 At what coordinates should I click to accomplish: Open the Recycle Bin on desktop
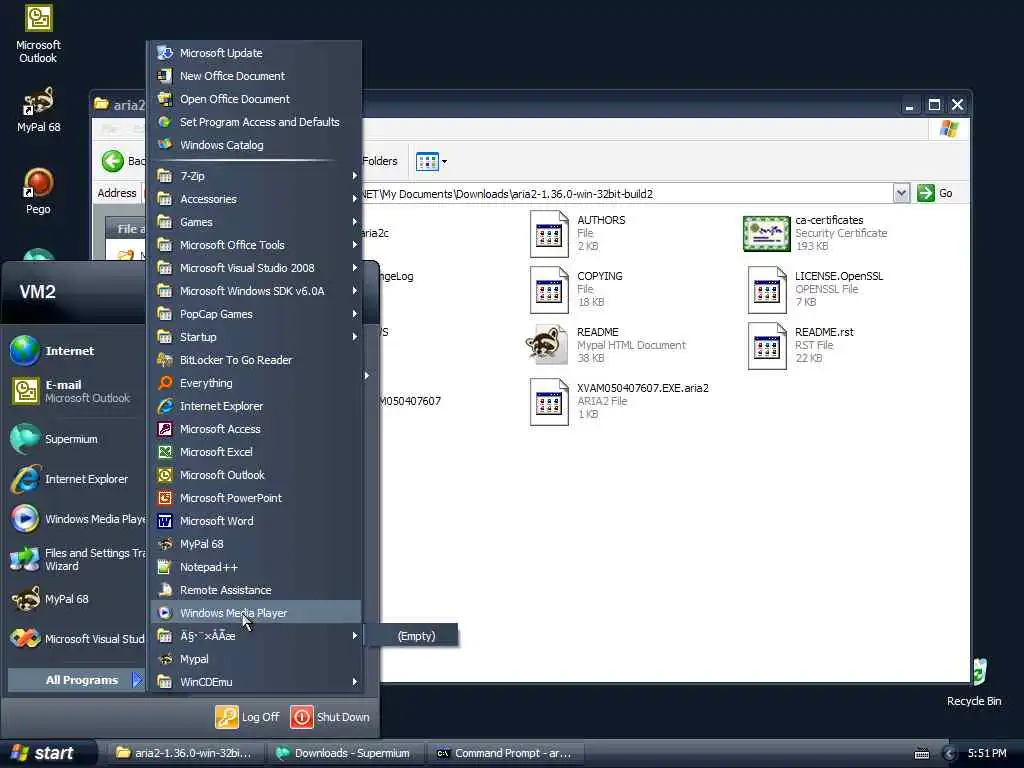(974, 682)
